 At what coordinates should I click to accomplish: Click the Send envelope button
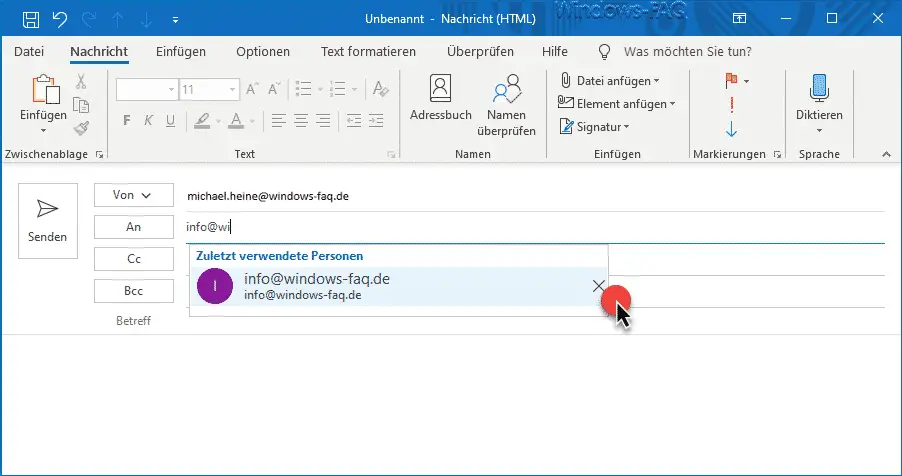(48, 221)
